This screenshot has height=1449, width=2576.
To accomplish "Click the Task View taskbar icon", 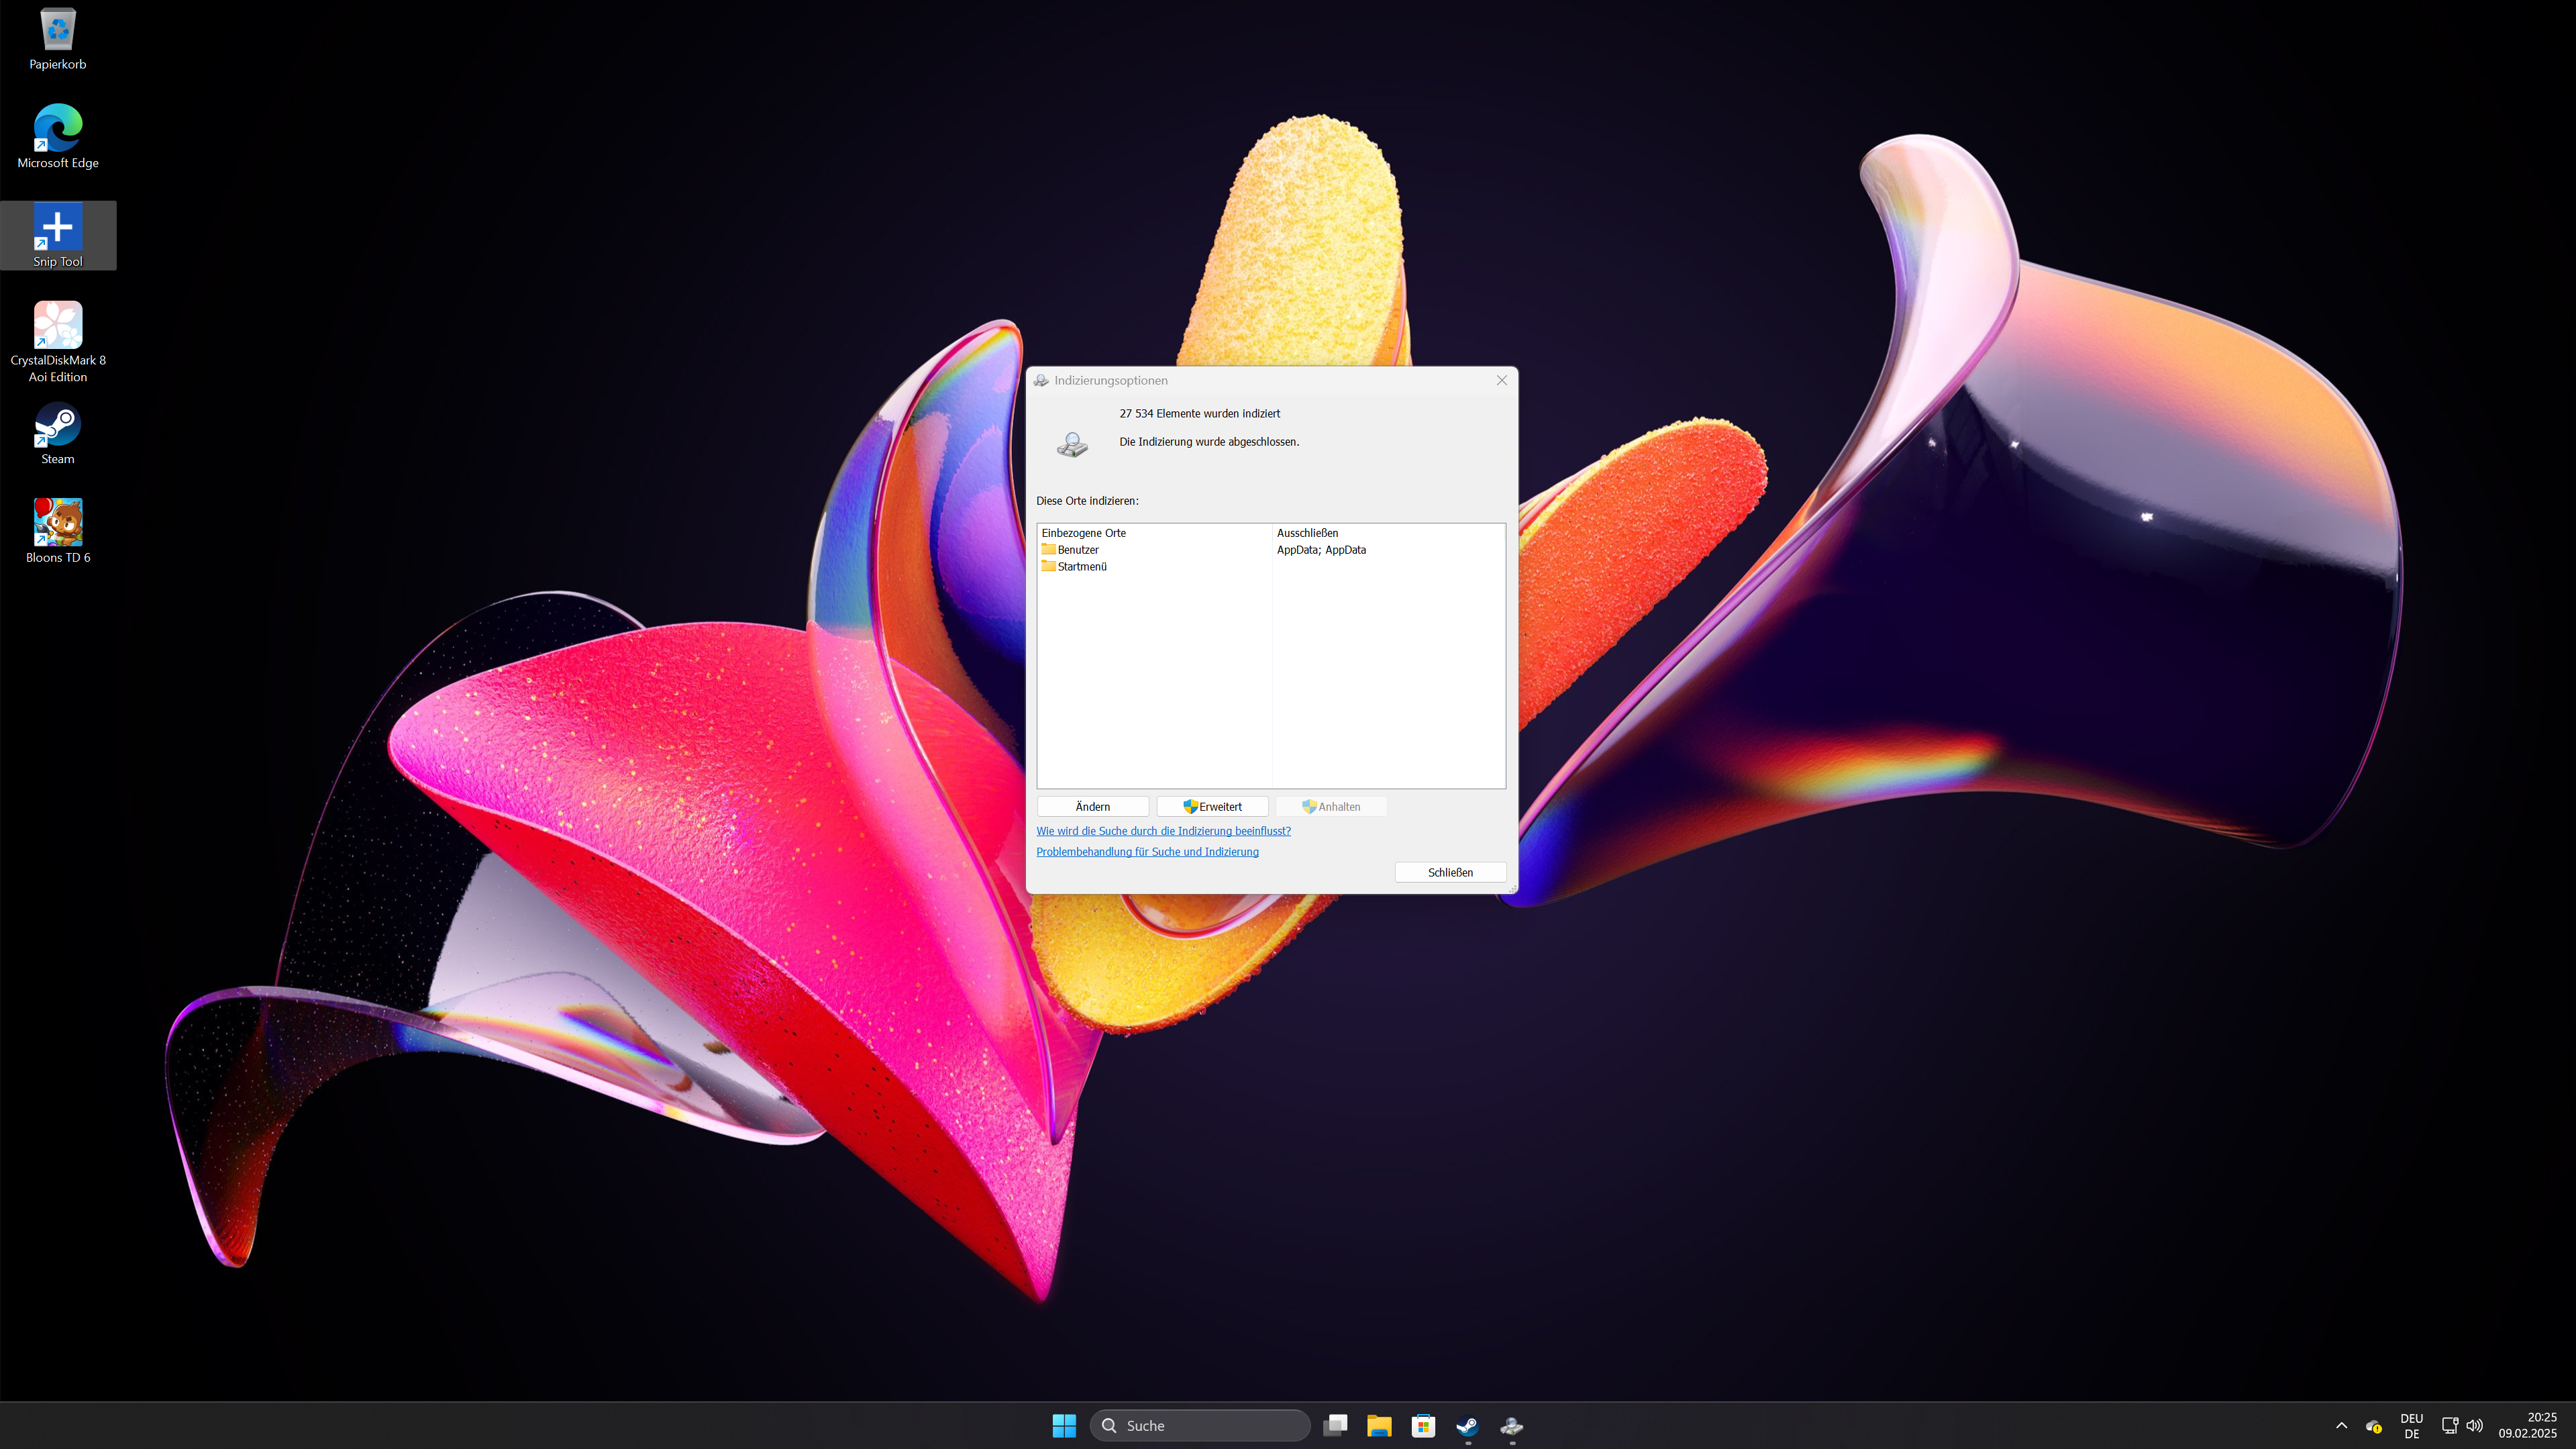I will click(x=1335, y=1425).
